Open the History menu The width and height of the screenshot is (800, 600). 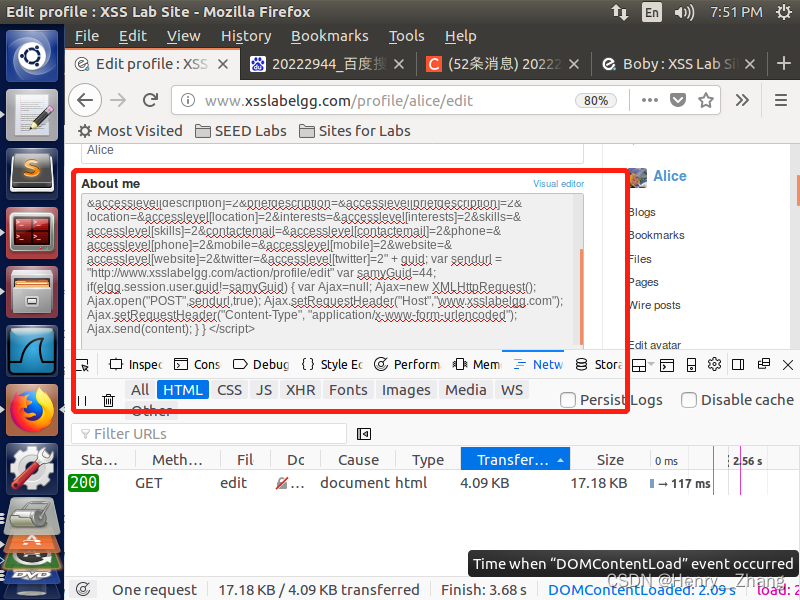[x=246, y=36]
